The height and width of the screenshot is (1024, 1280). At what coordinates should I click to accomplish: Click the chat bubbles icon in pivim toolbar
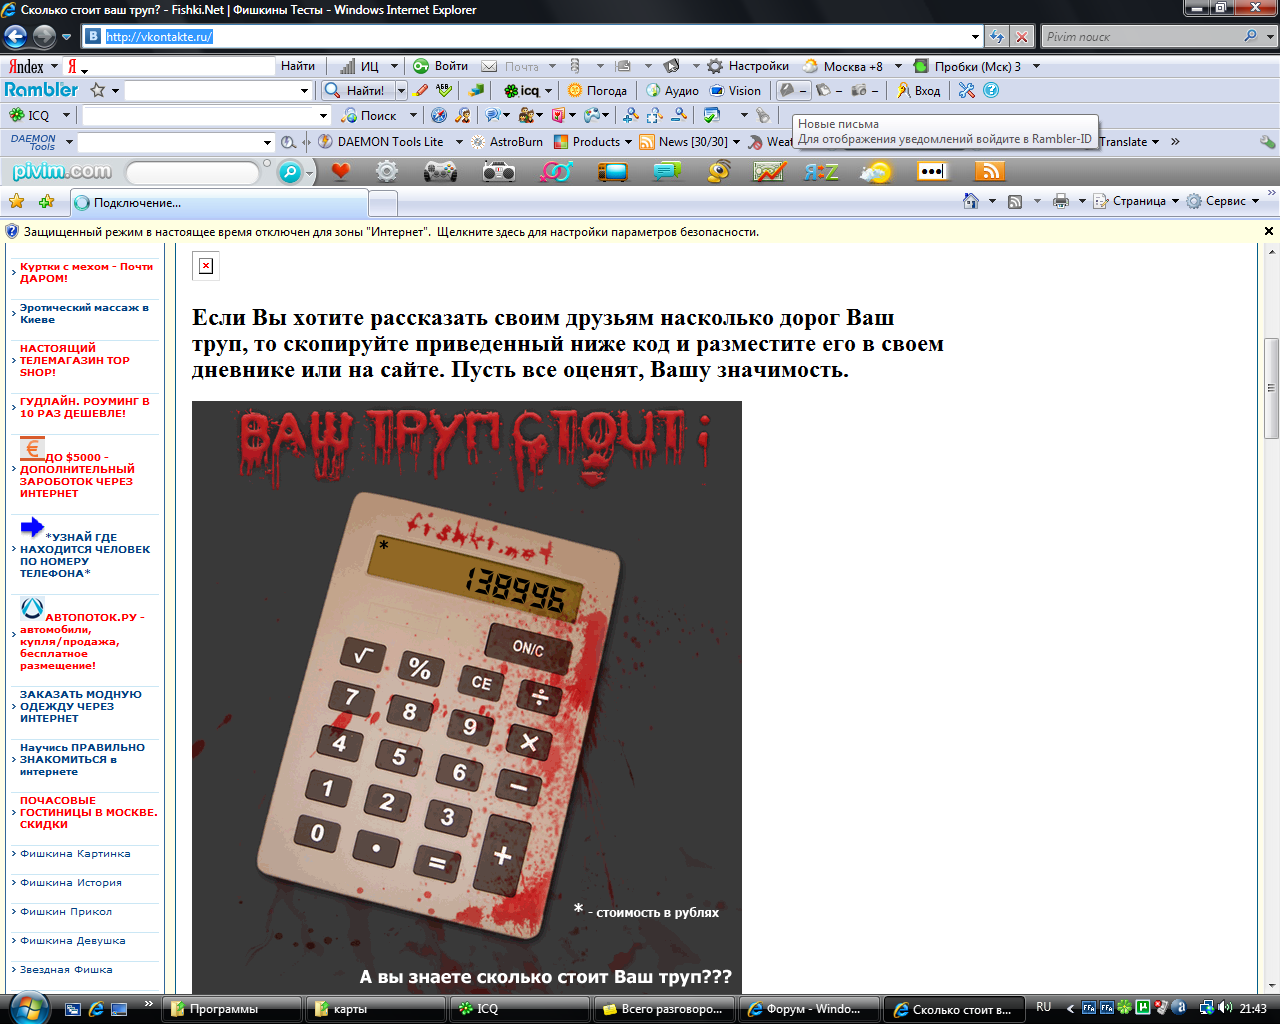pos(667,172)
